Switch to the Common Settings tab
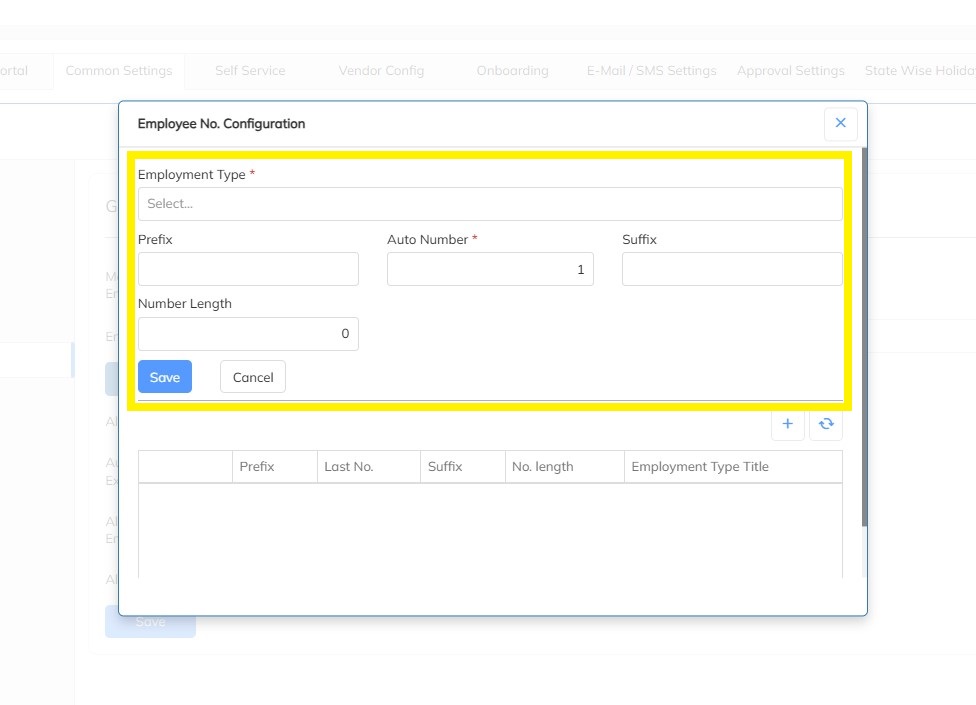This screenshot has width=976, height=705. point(119,71)
